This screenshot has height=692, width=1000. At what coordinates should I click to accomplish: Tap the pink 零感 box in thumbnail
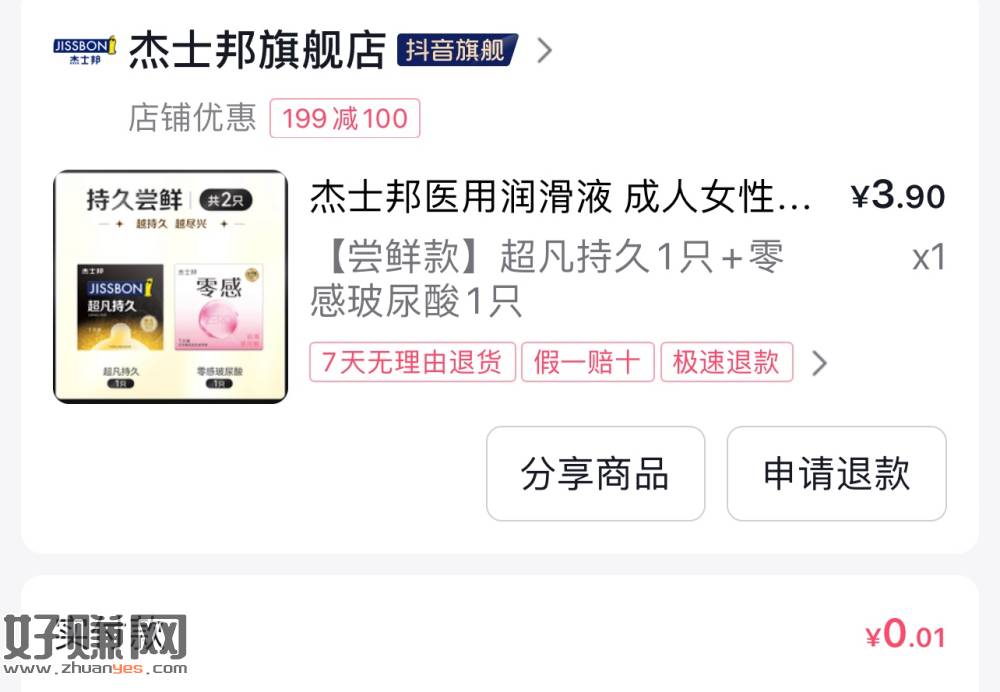[x=219, y=307]
